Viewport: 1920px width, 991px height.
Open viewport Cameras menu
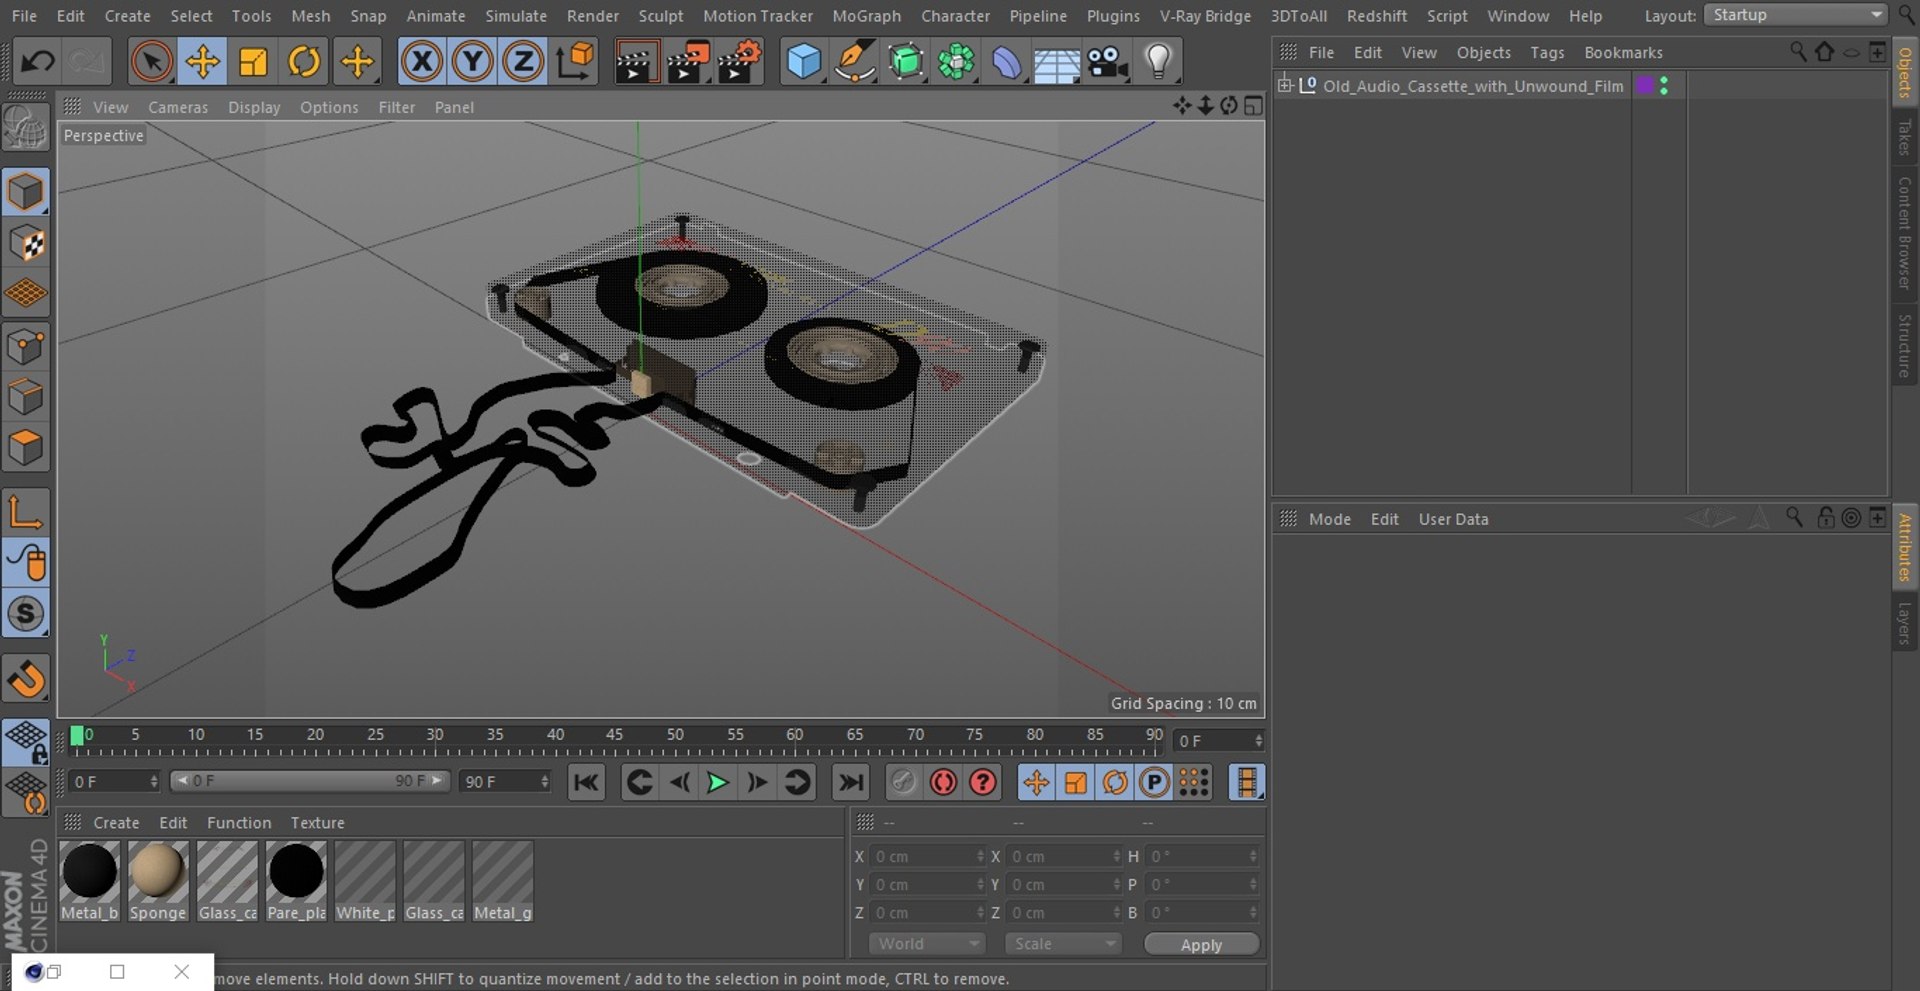178,107
